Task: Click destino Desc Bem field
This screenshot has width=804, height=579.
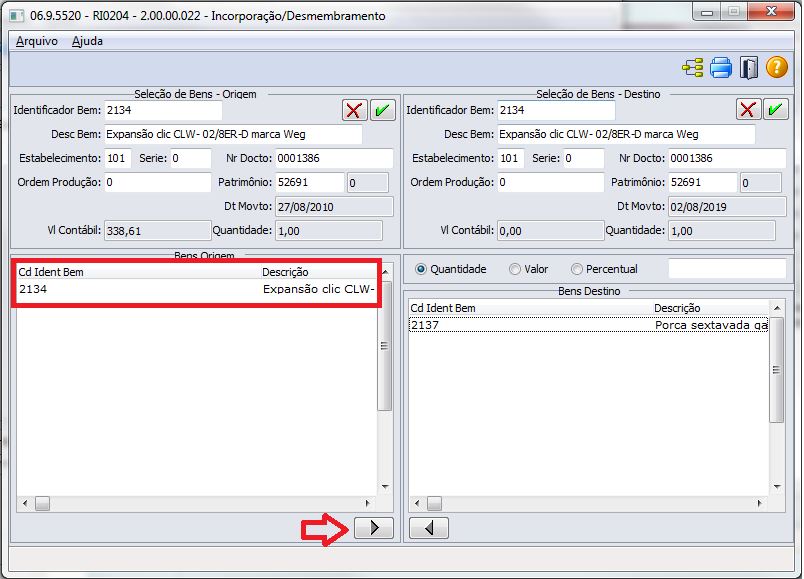Action: click(626, 134)
